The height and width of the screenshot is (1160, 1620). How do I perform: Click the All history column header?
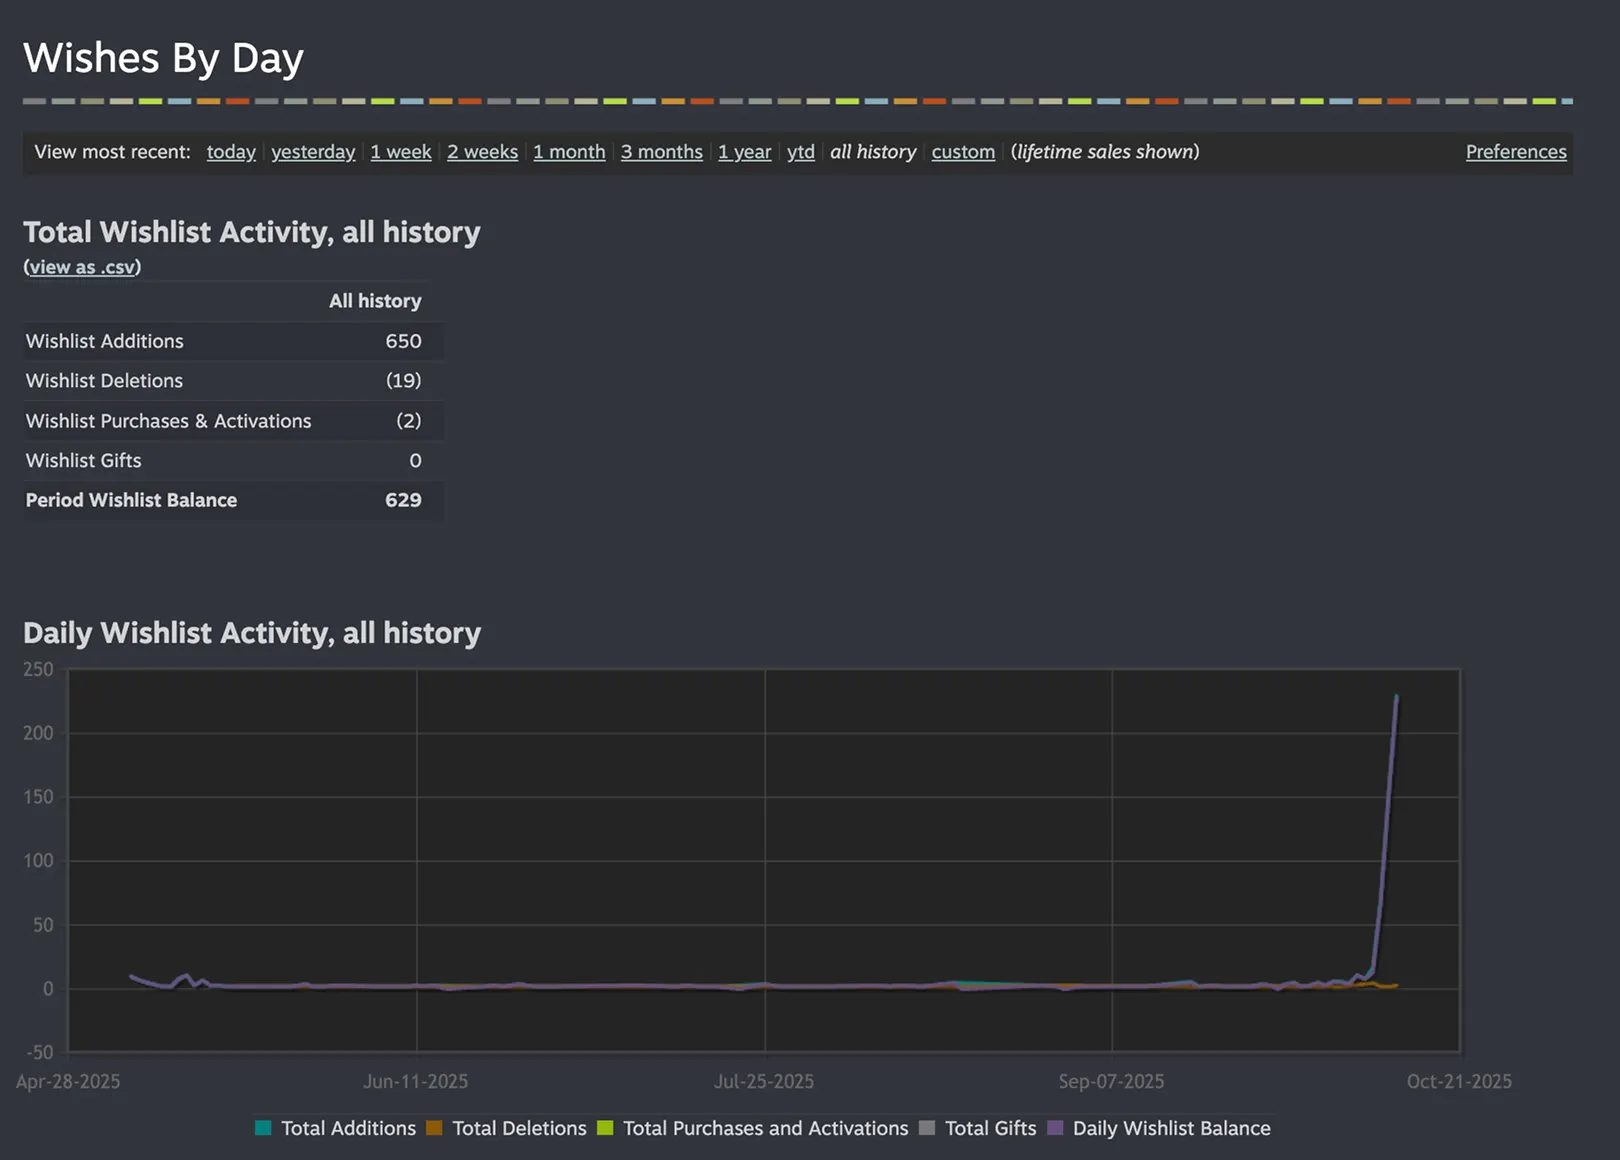click(x=375, y=301)
